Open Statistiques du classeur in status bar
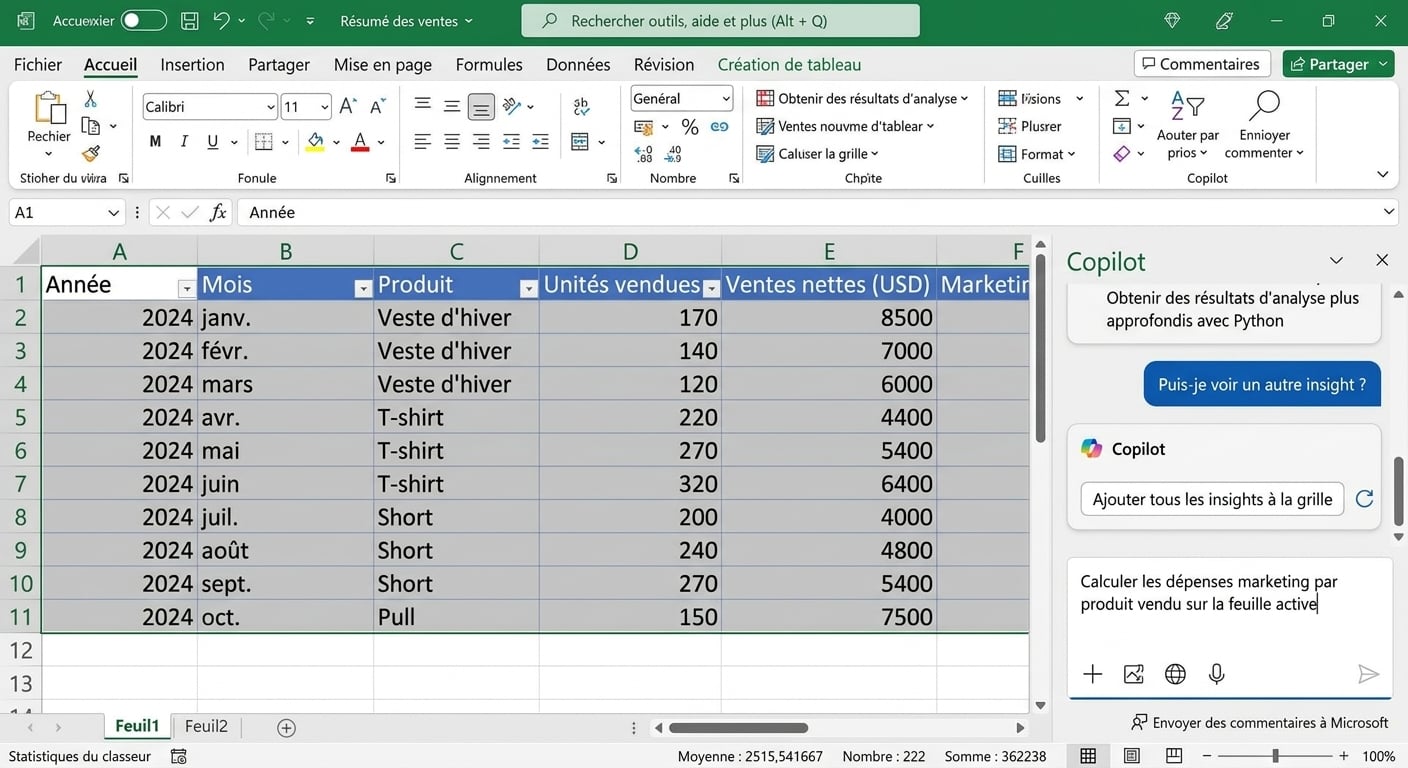Viewport: 1408px width, 768px height. 79,756
